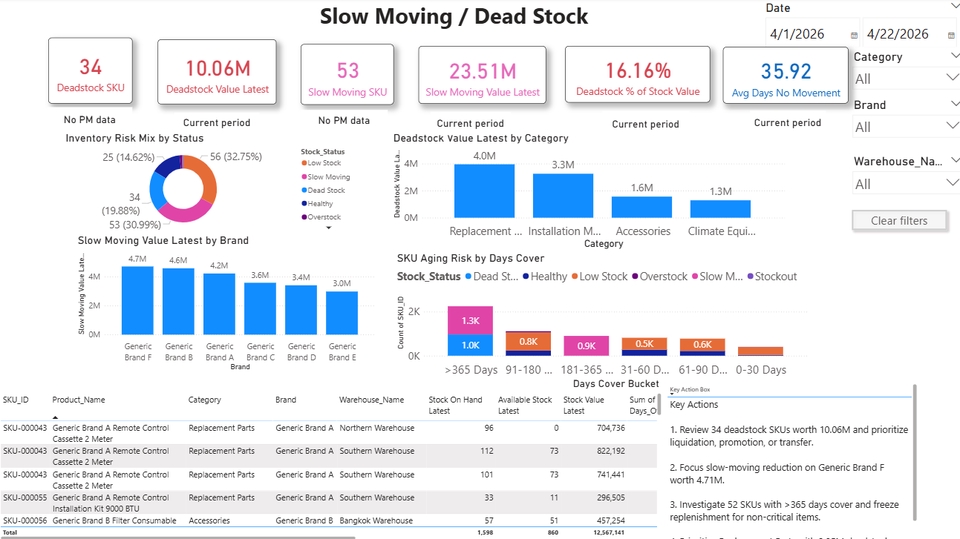Click the Northern Warehouse table cell
The height and width of the screenshot is (539, 960).
click(377, 428)
